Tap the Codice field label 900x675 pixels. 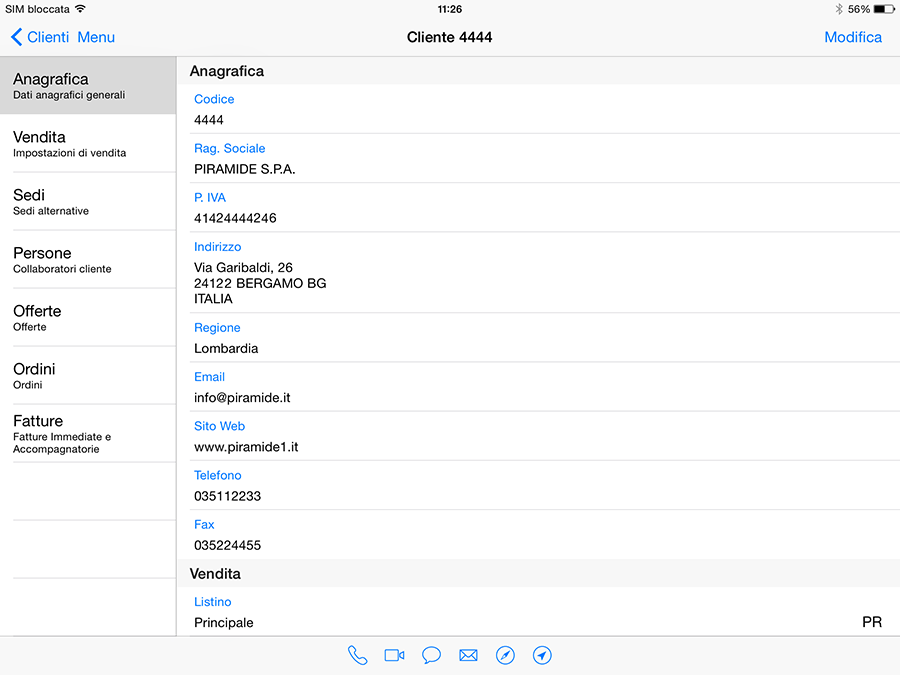pos(214,99)
